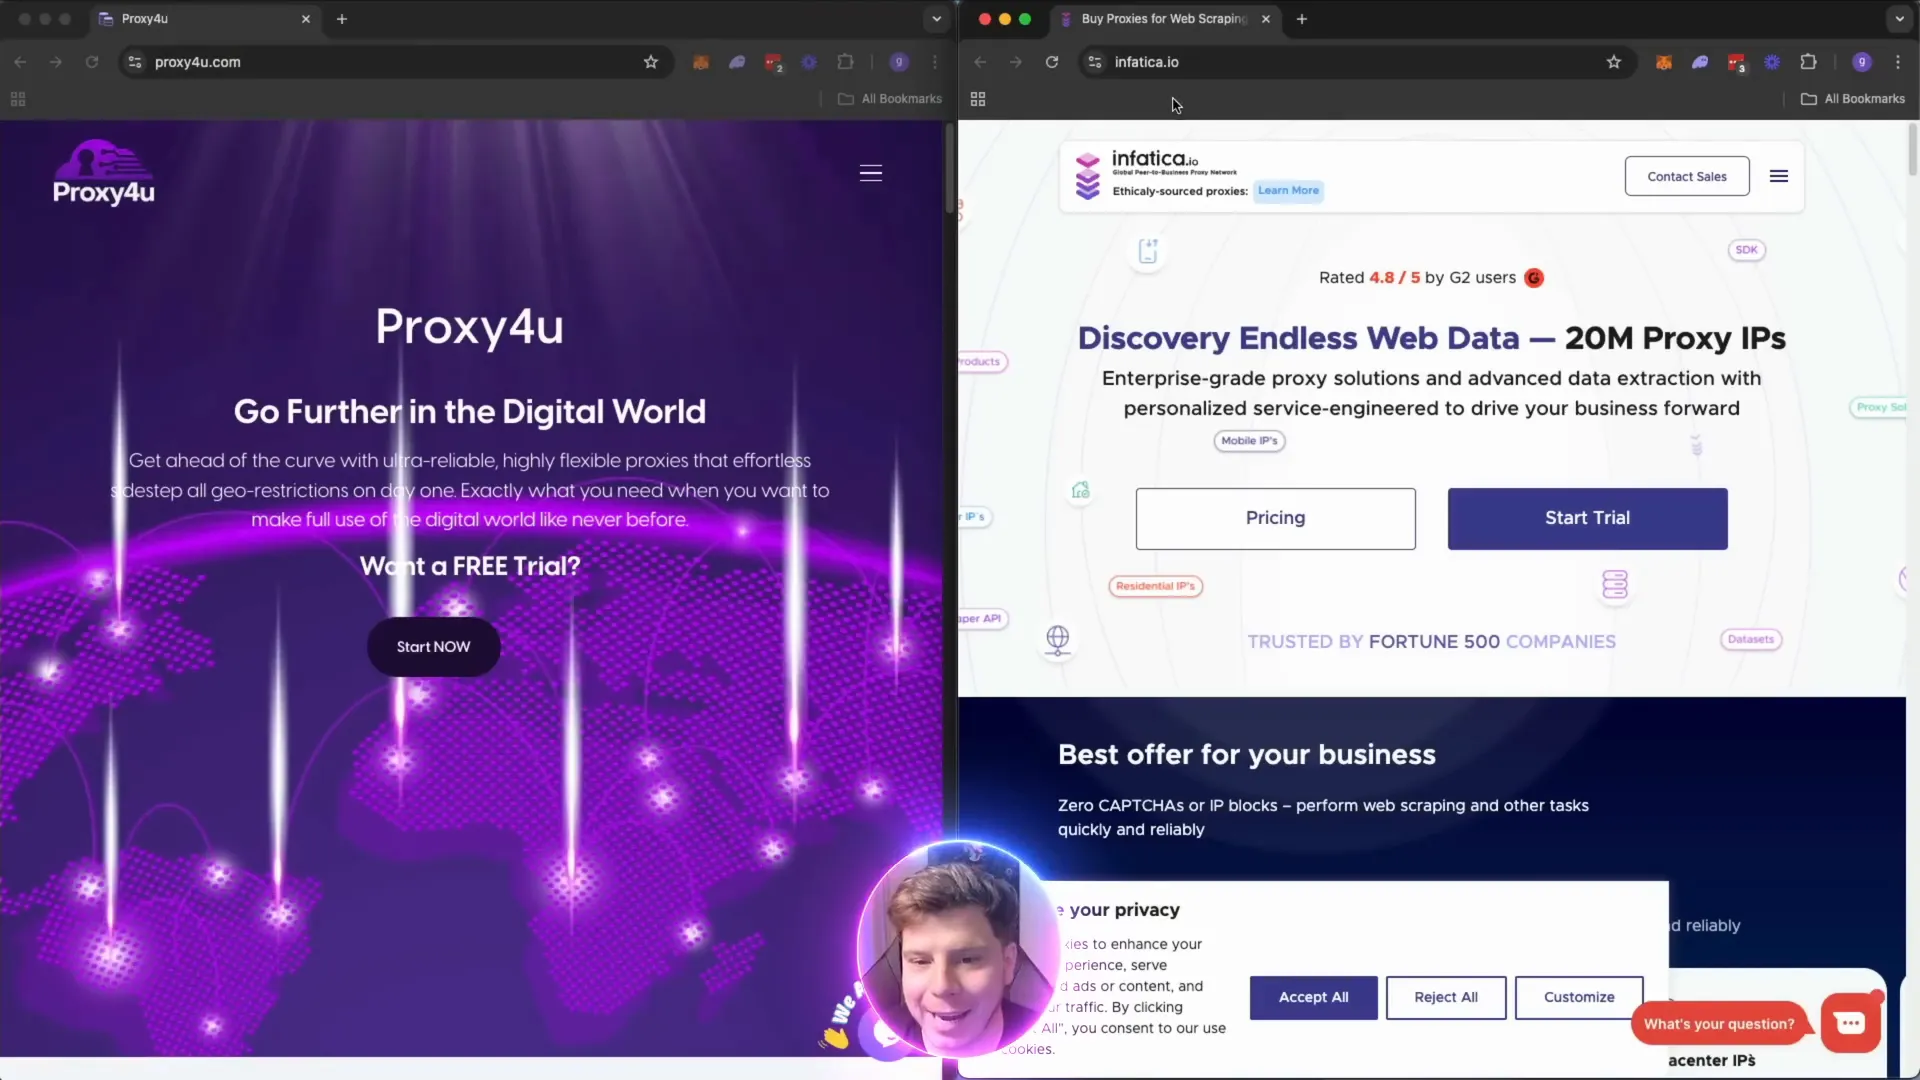Go forward in the infatica window
The image size is (1920, 1080).
pos(1016,62)
